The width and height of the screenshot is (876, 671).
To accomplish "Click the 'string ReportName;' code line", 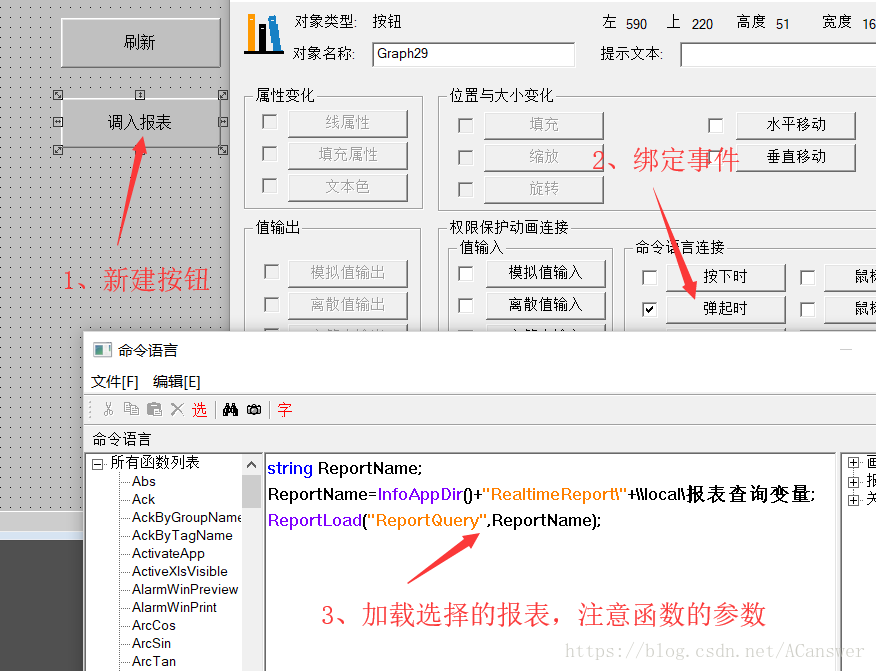I will (x=345, y=468).
